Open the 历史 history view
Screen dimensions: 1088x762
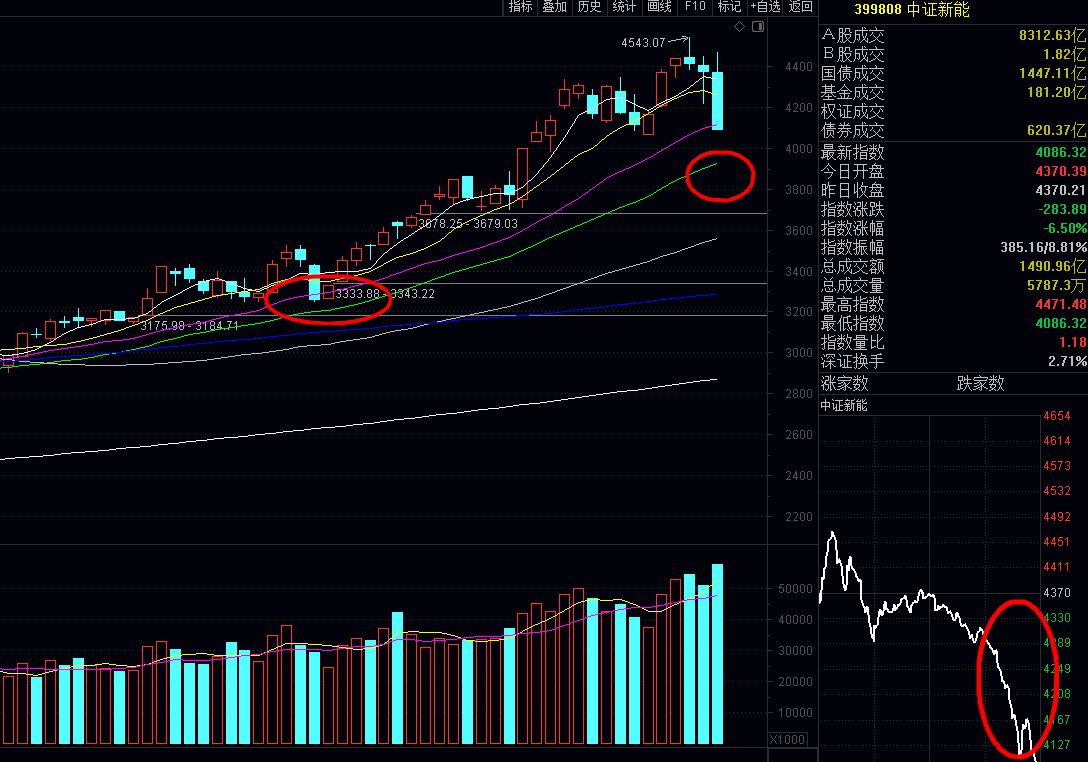[589, 7]
